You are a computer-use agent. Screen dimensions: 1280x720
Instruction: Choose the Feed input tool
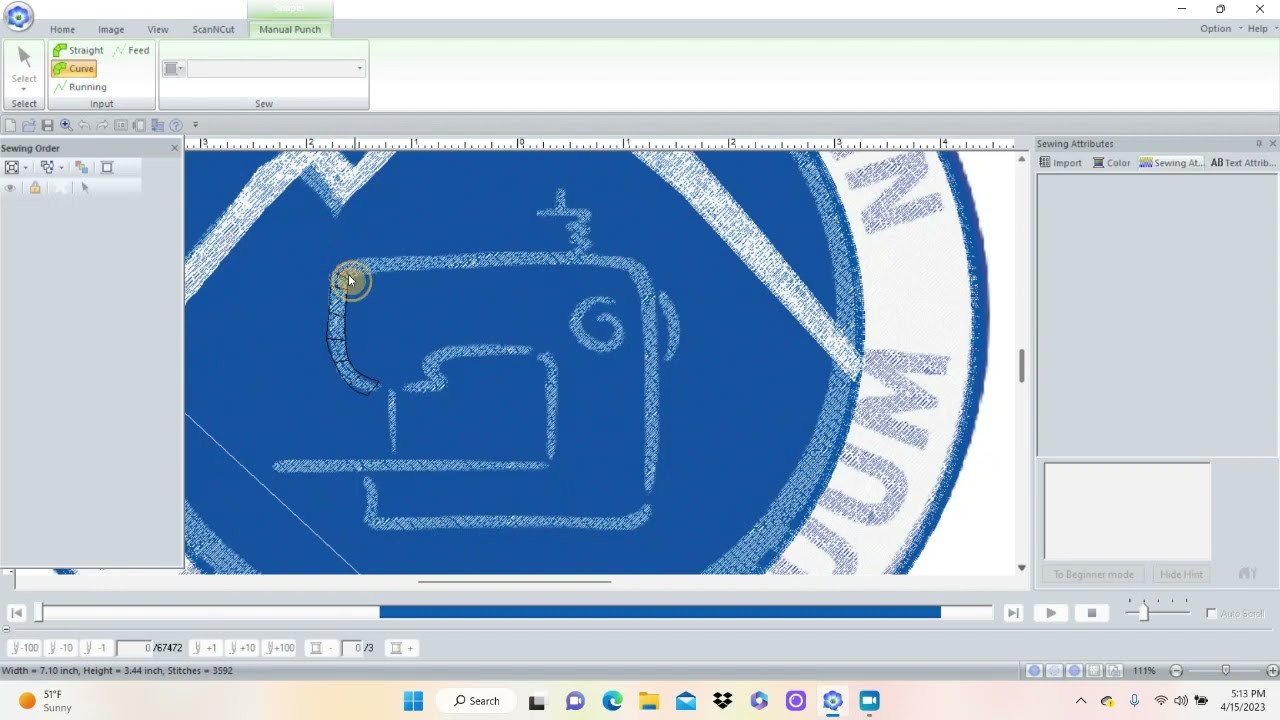(132, 50)
